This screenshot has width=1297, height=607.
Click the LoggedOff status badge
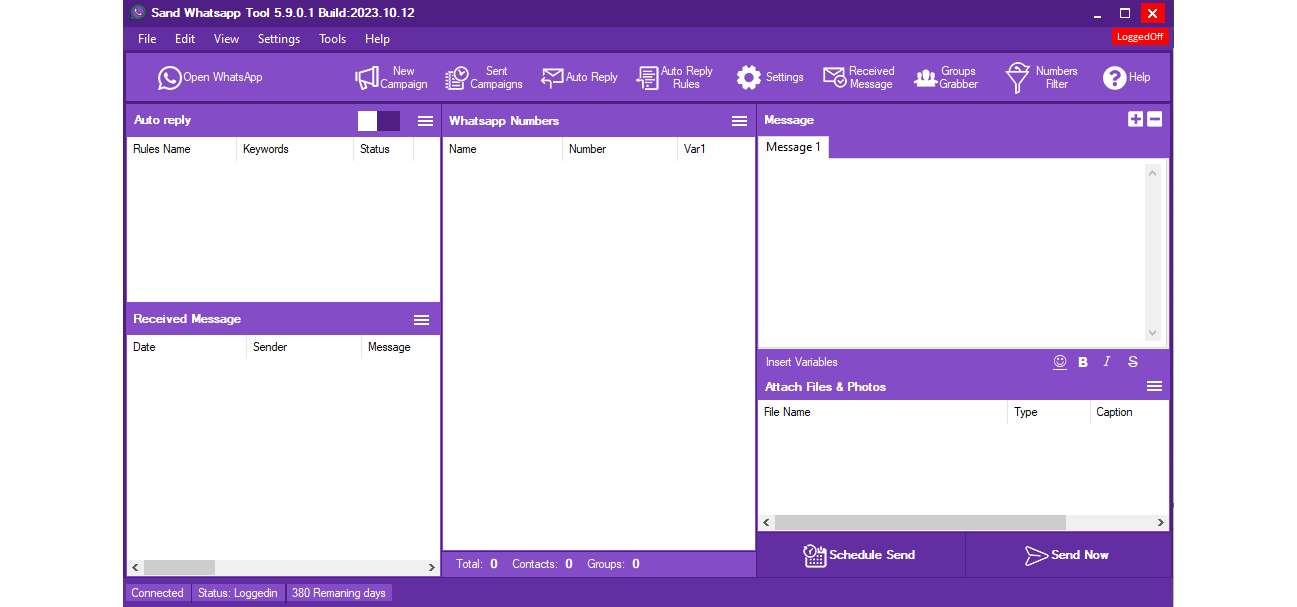1140,37
